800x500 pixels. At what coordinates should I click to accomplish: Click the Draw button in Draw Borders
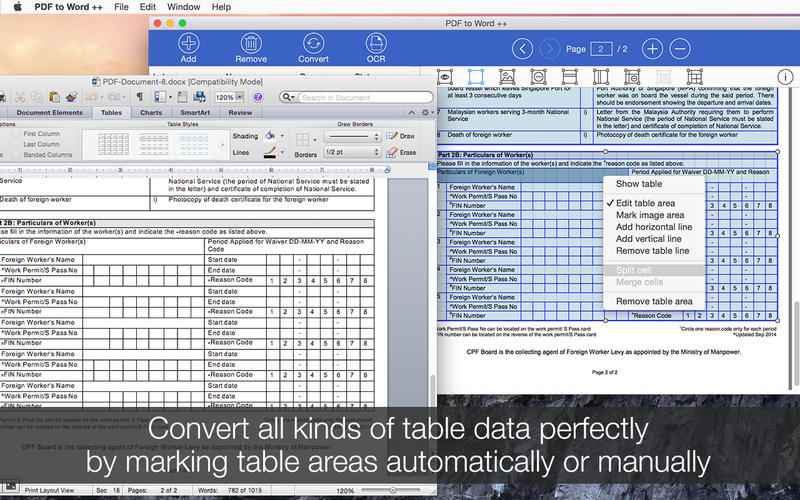click(400, 136)
